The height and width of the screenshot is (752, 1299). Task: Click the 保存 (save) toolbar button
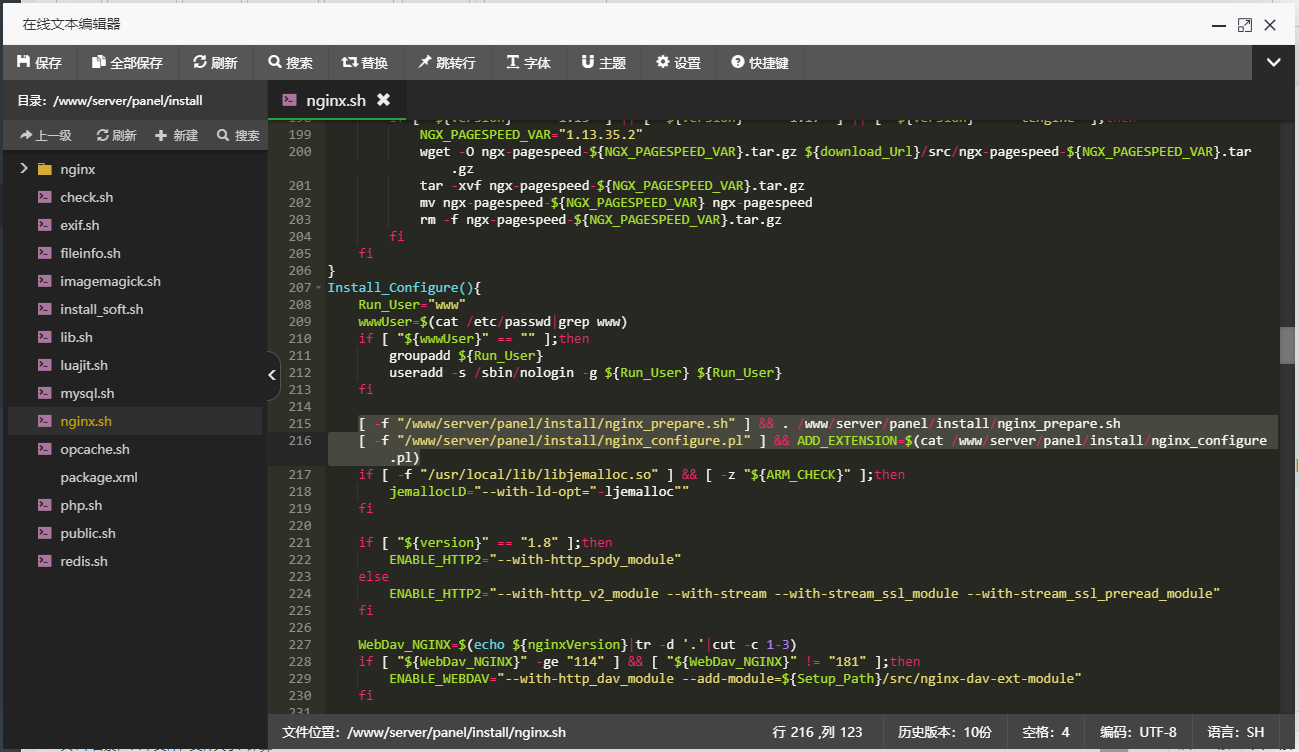[x=40, y=62]
